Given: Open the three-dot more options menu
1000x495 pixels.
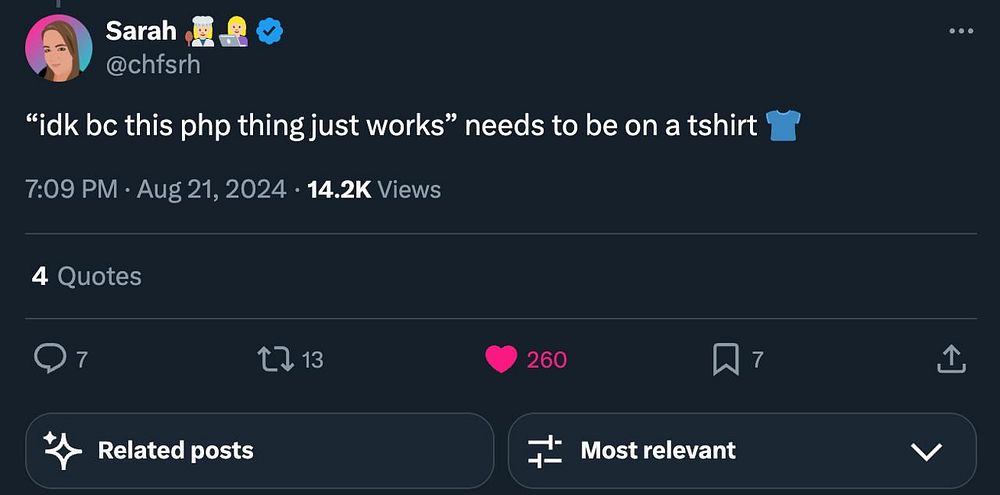Looking at the screenshot, I should click(960, 32).
